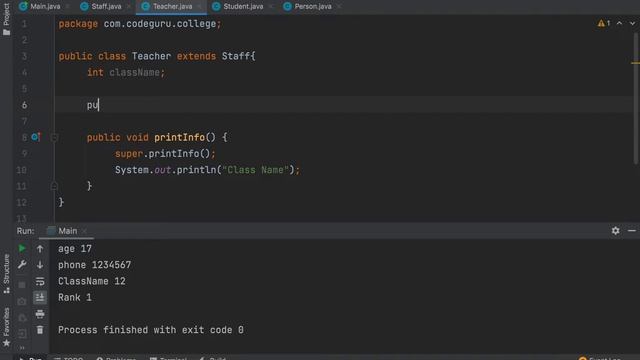This screenshot has width=640, height=360.
Task: Click the up arrow in the Run console
Action: pyautogui.click(x=40, y=249)
